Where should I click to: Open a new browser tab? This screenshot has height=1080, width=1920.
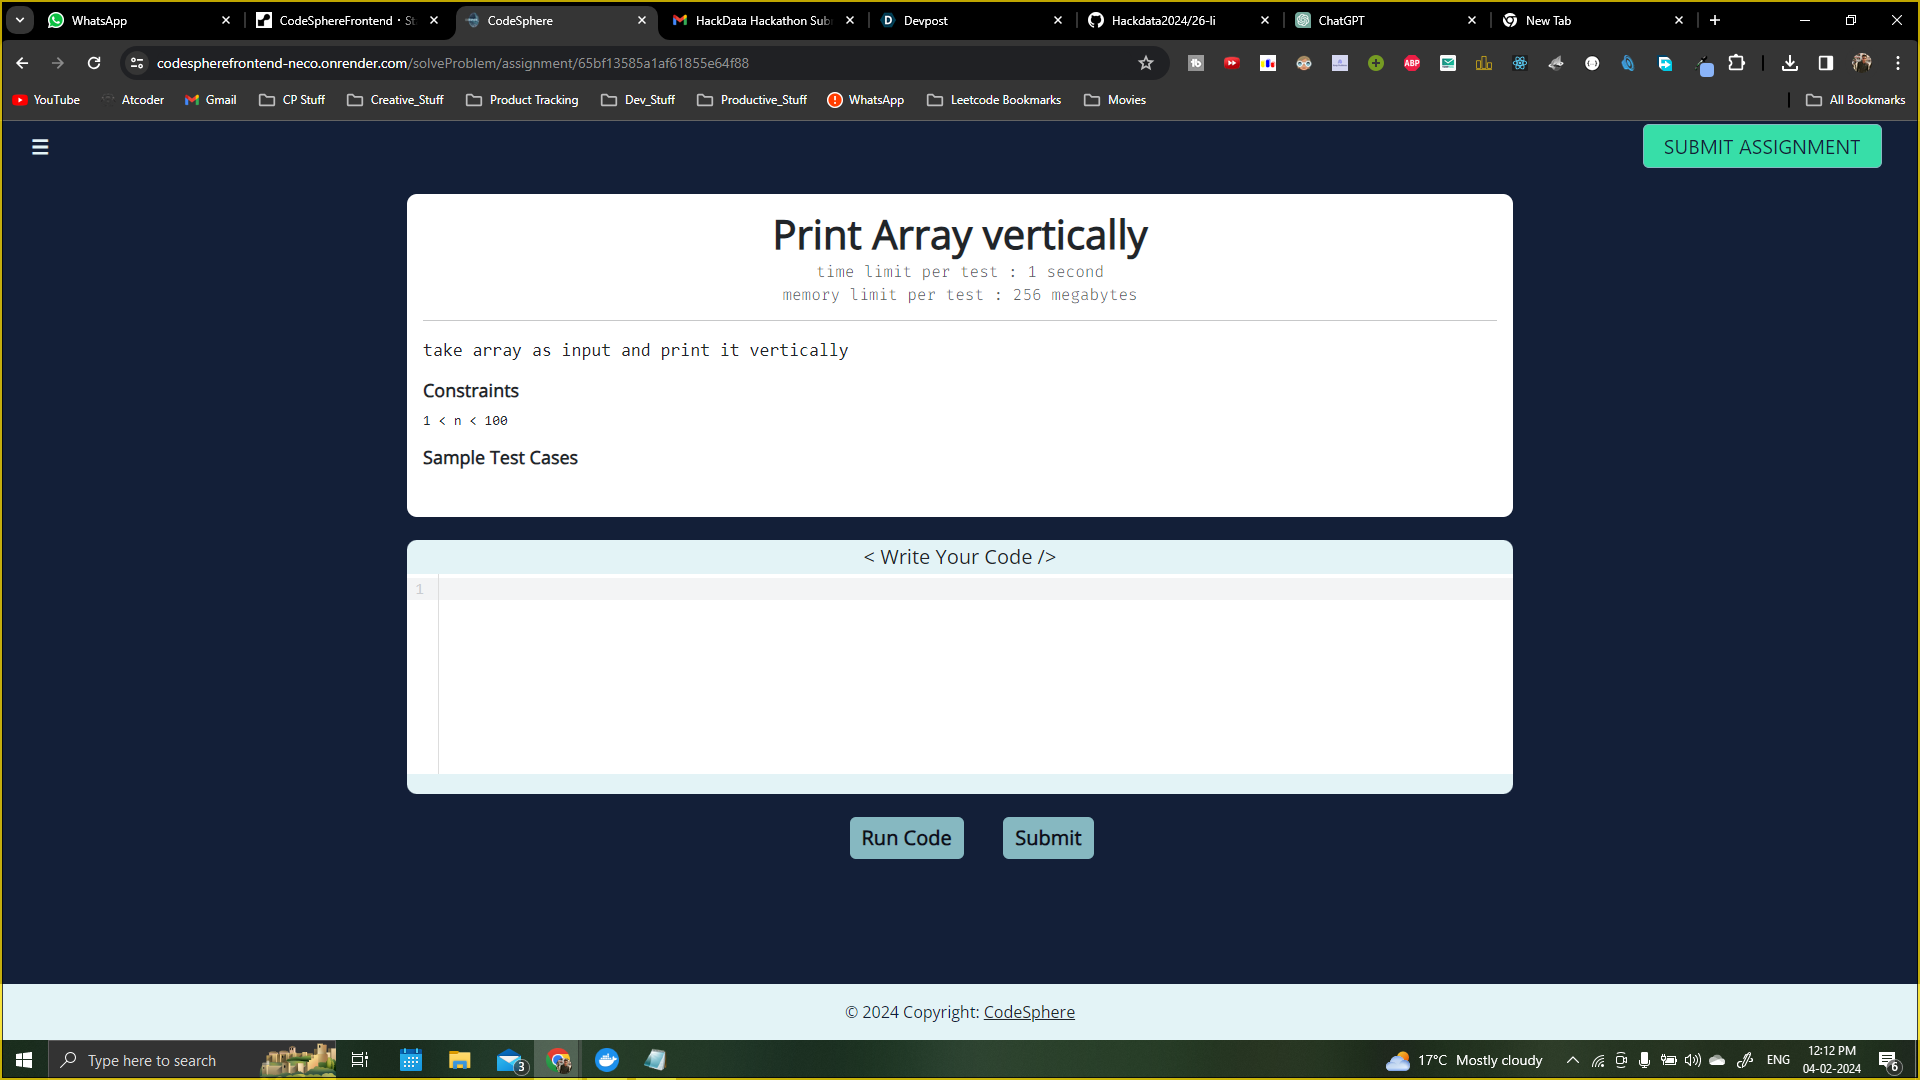click(x=1715, y=20)
